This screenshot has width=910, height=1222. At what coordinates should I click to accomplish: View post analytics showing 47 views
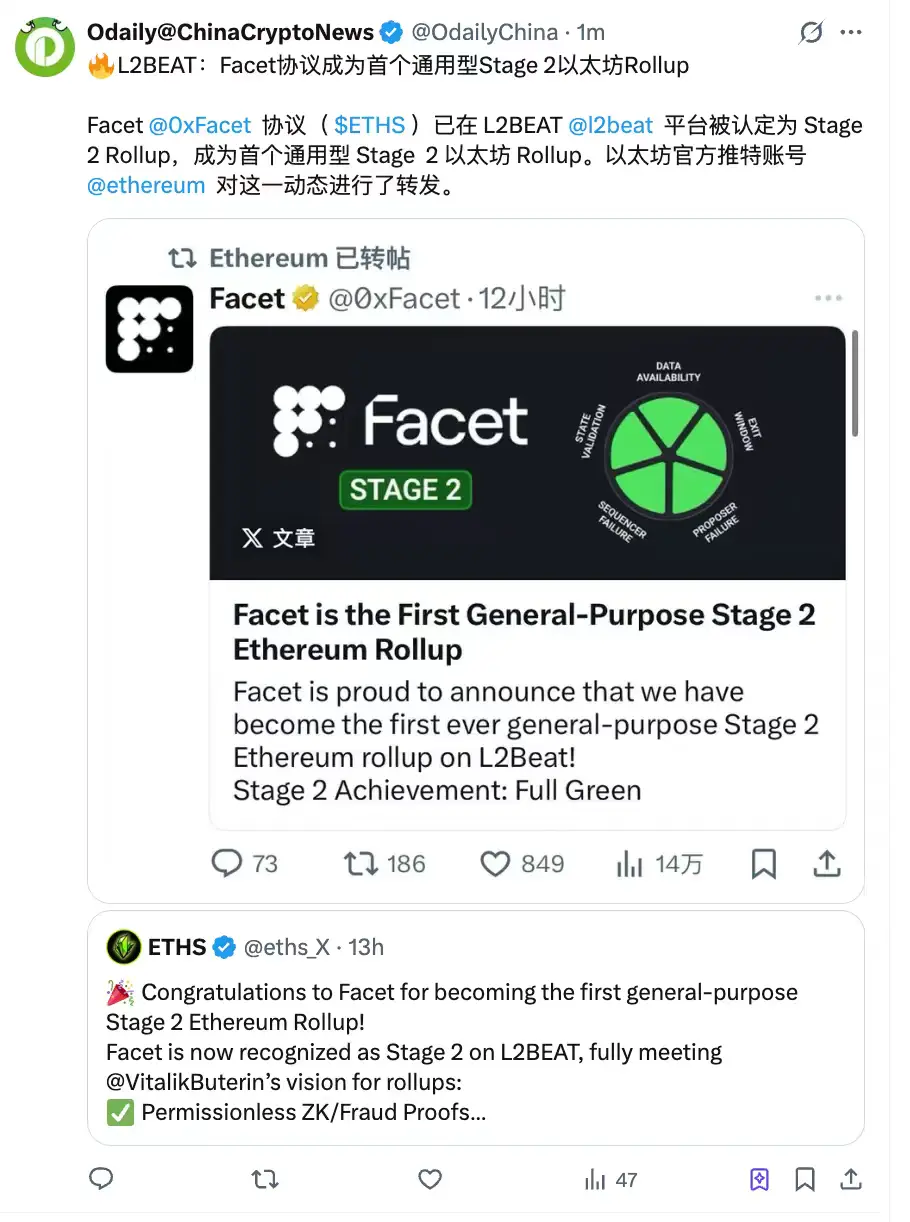(x=611, y=1180)
